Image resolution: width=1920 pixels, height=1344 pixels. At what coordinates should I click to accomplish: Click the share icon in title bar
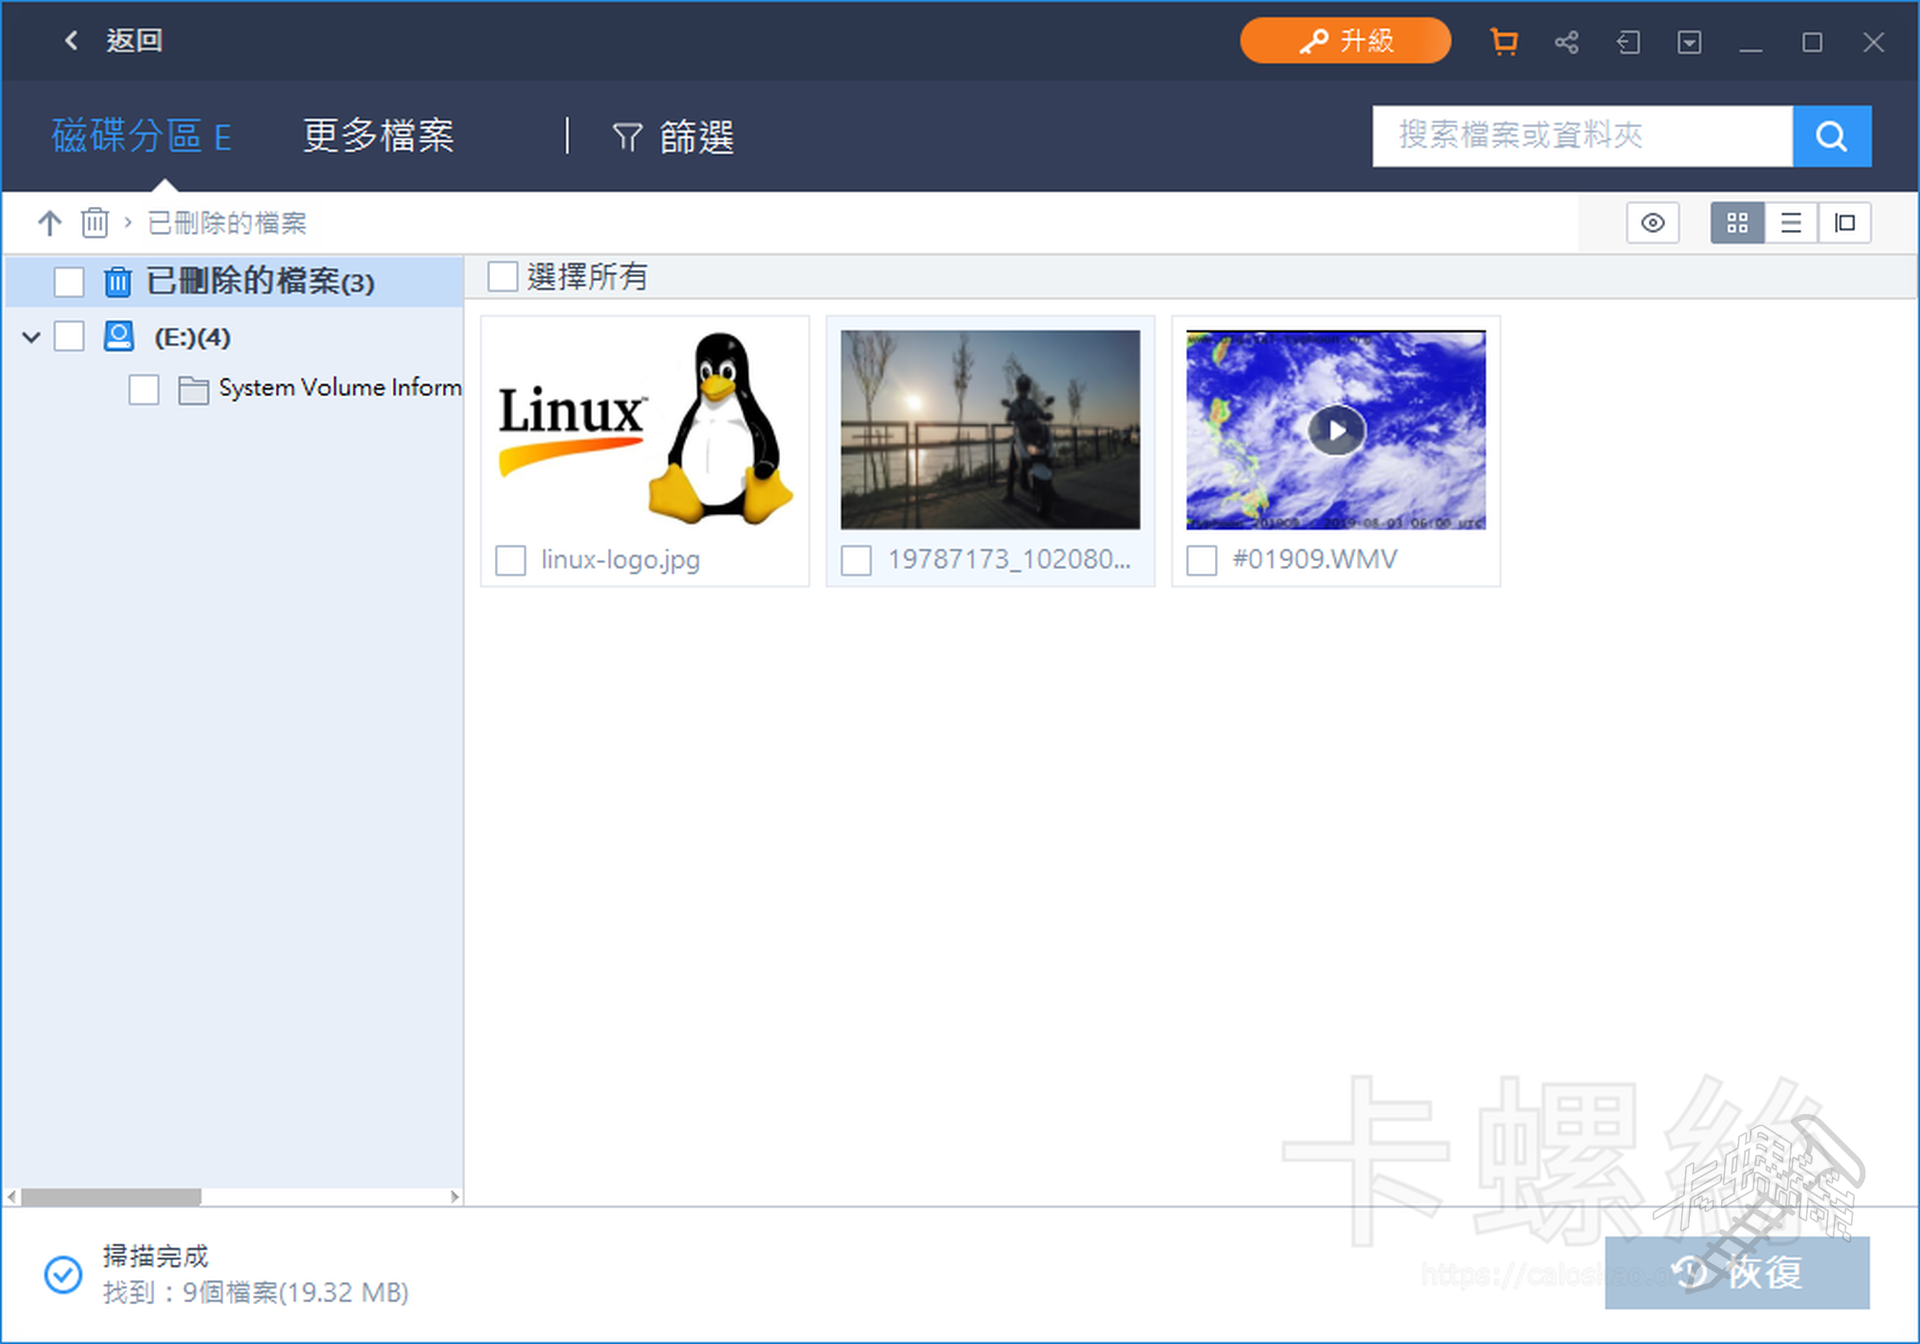coord(1566,42)
